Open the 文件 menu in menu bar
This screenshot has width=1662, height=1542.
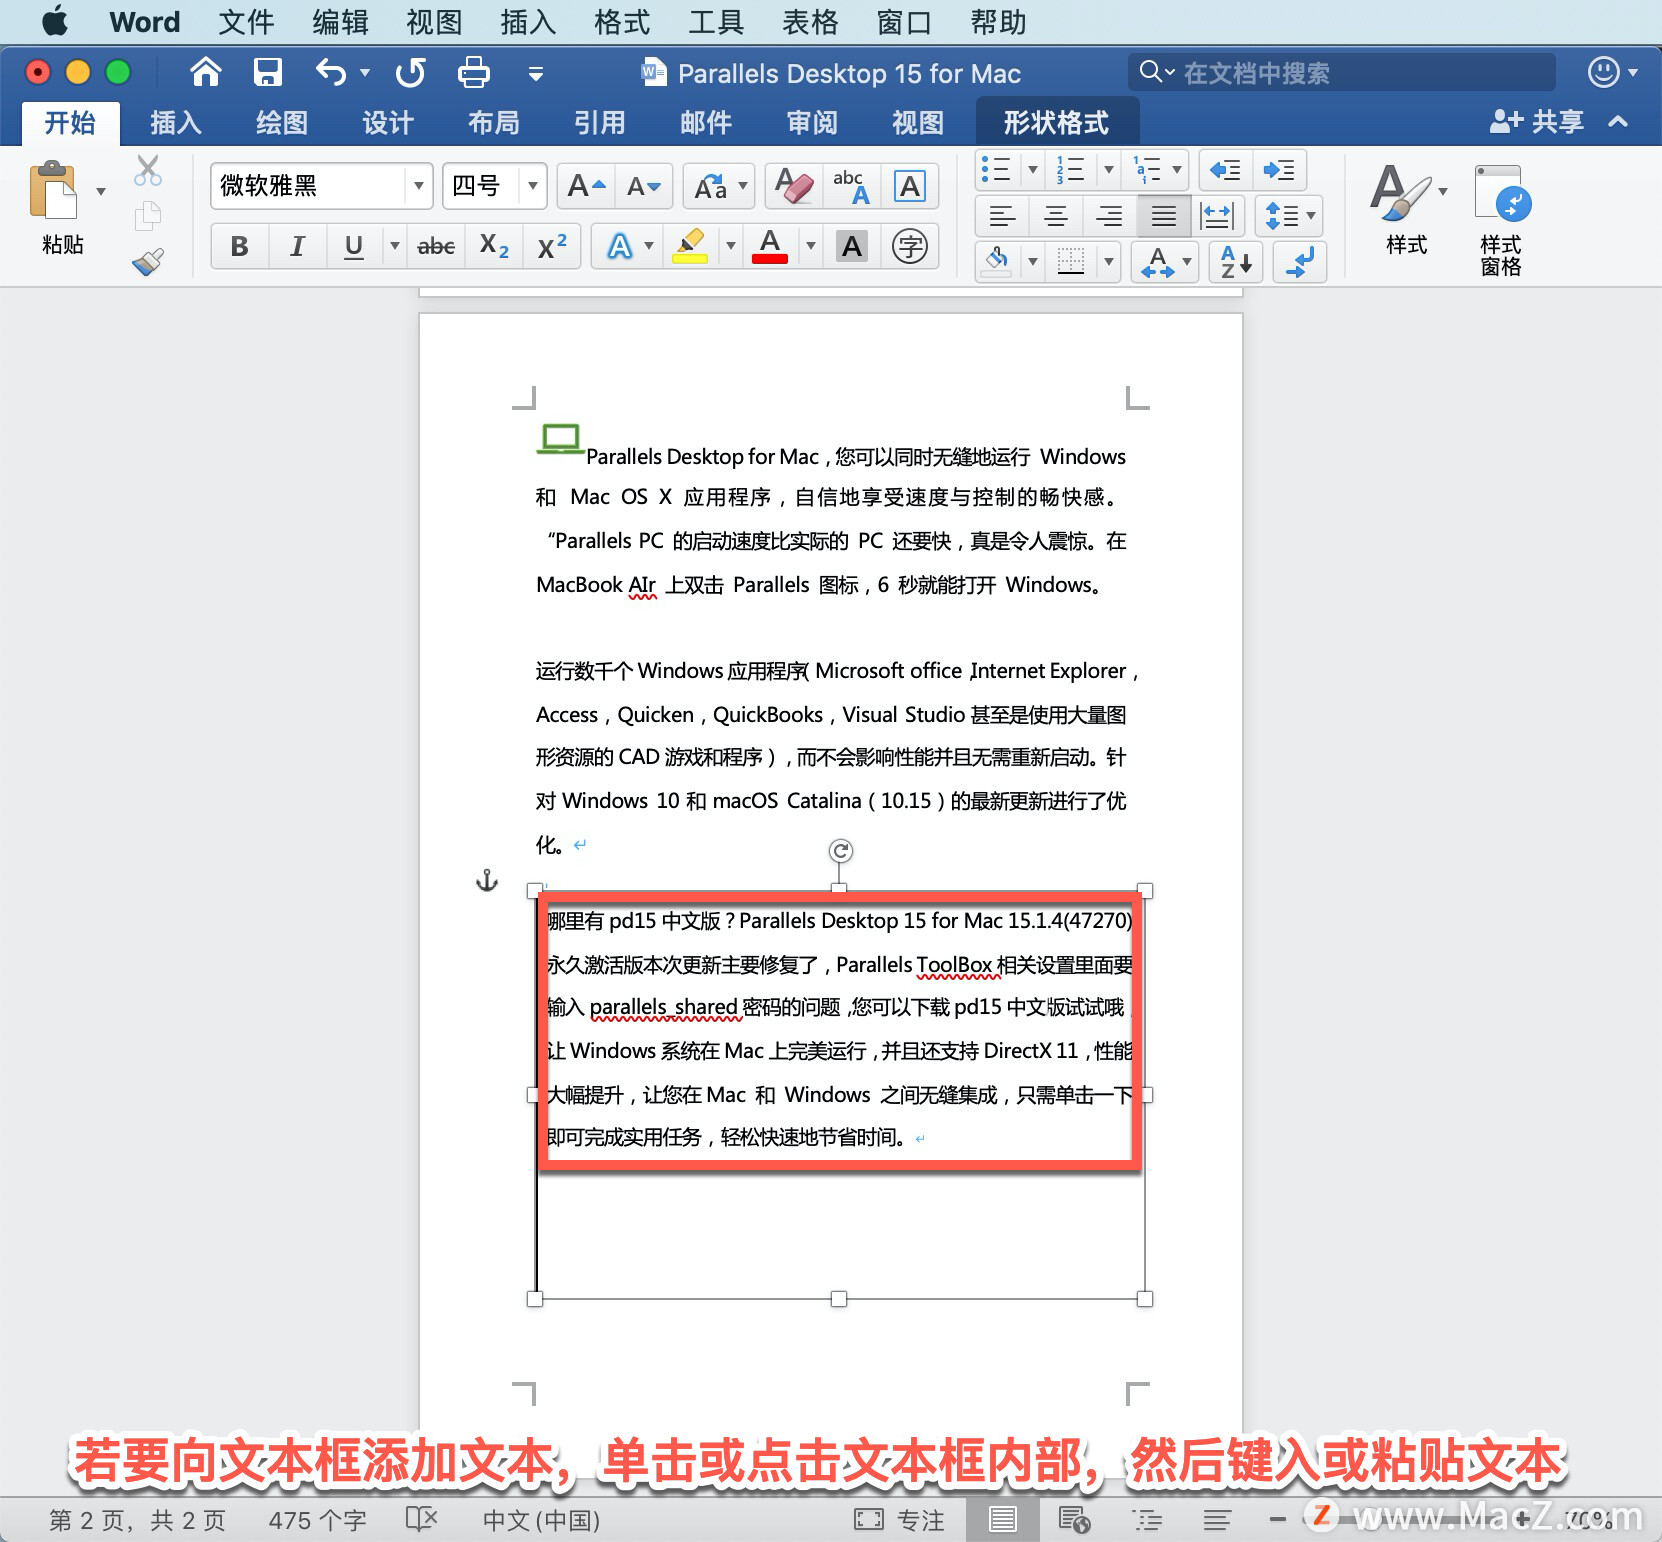(x=246, y=22)
